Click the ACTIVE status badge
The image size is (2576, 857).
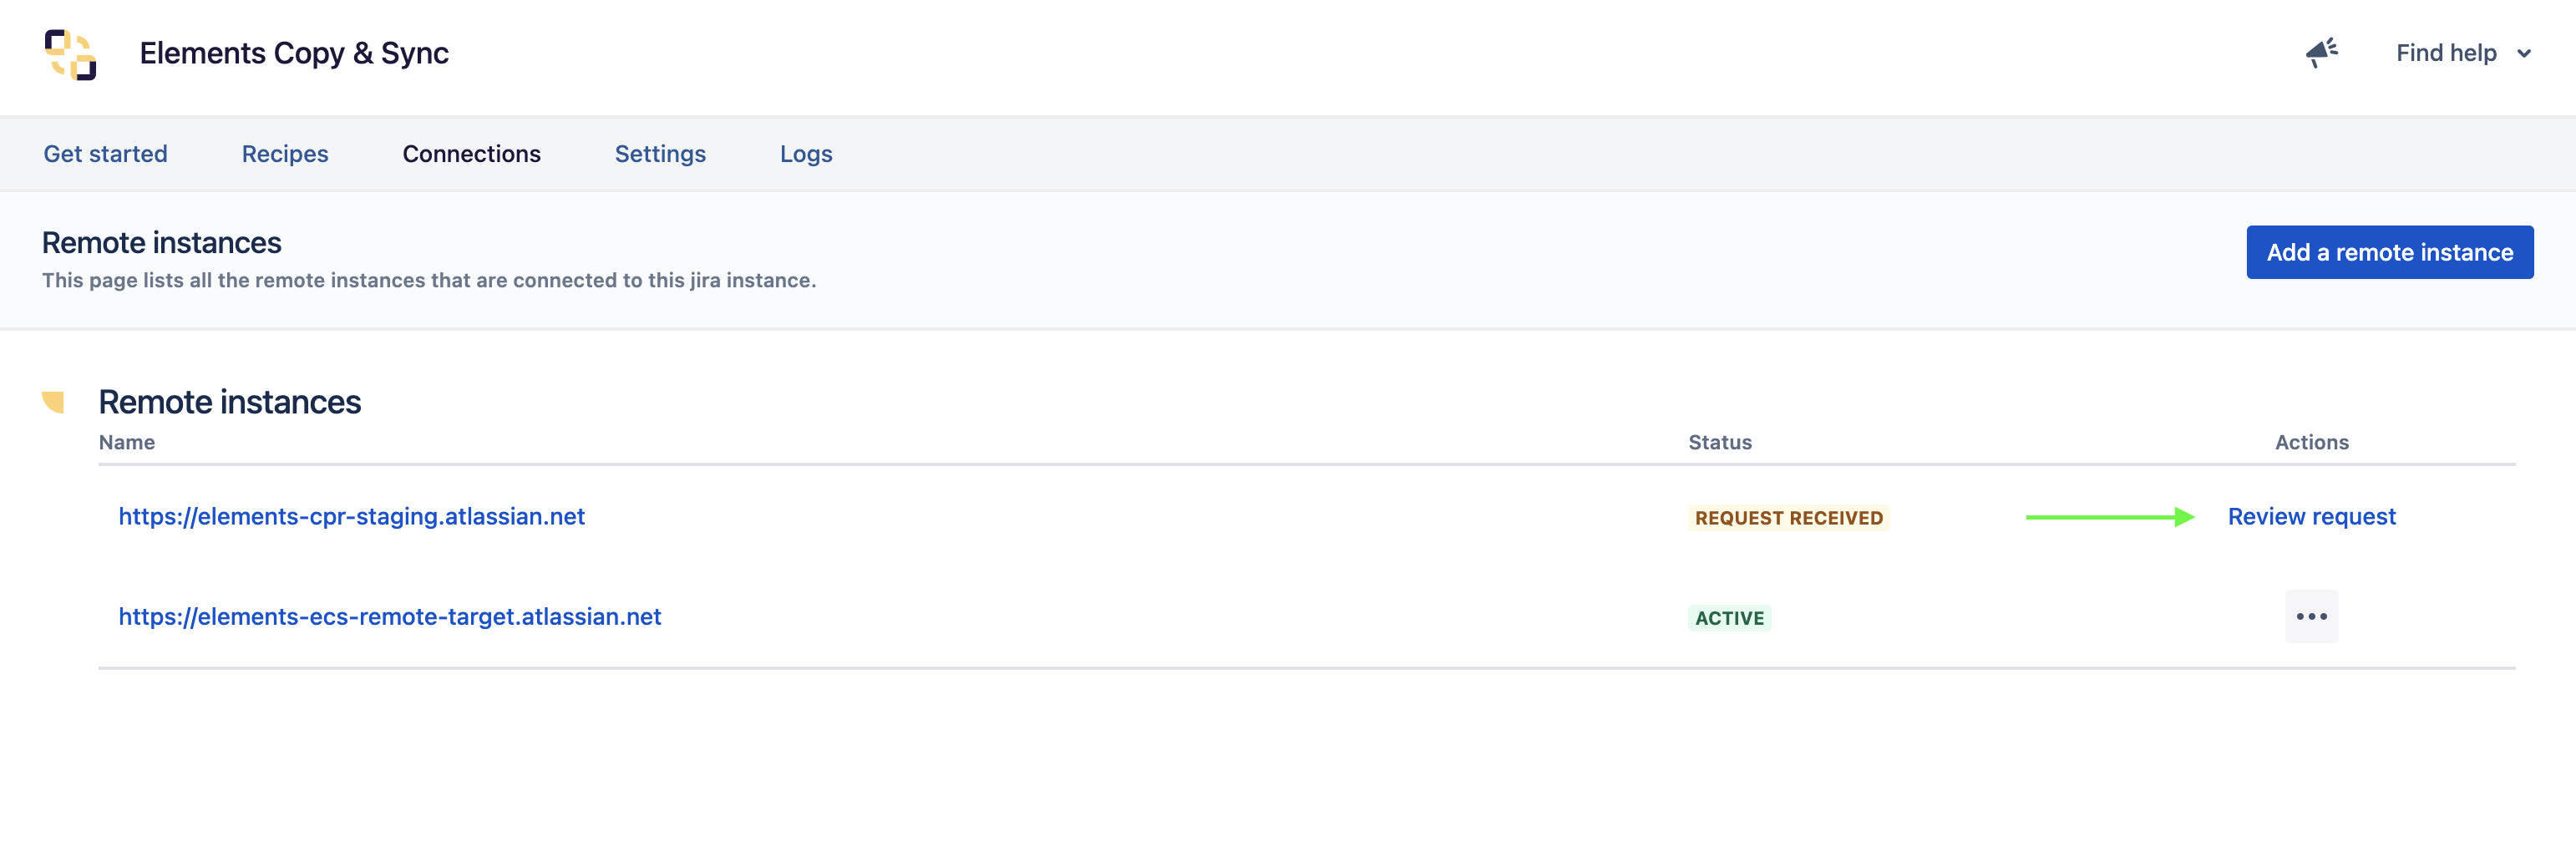click(x=1729, y=618)
